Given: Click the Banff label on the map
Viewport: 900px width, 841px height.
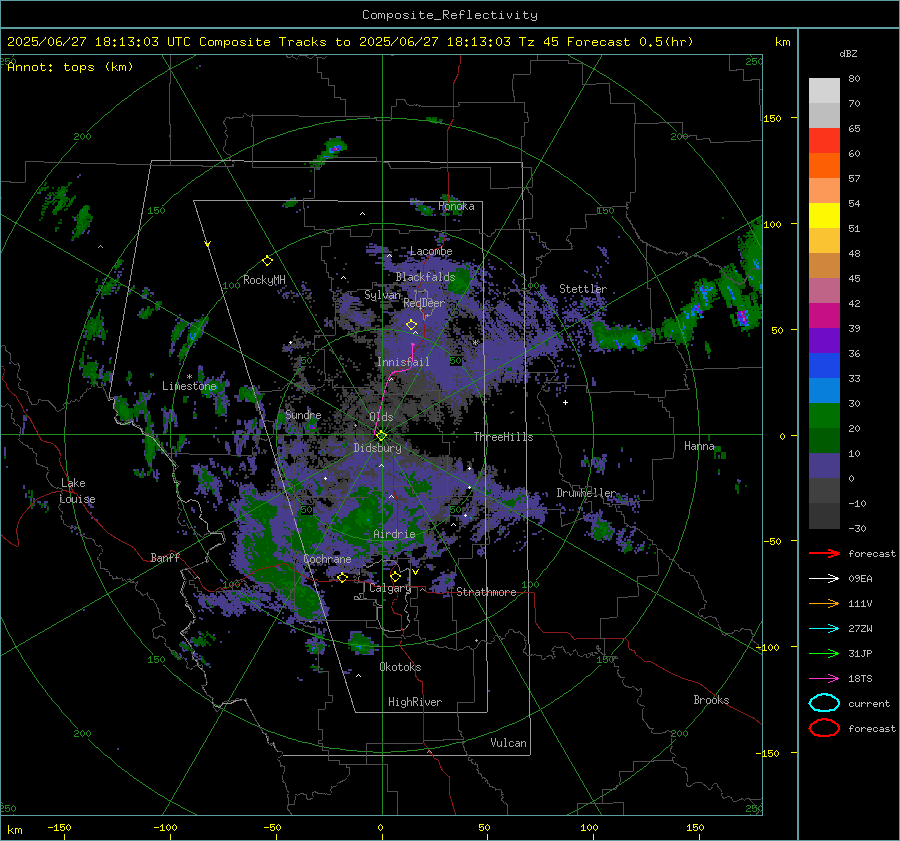Looking at the screenshot, I should tap(165, 558).
